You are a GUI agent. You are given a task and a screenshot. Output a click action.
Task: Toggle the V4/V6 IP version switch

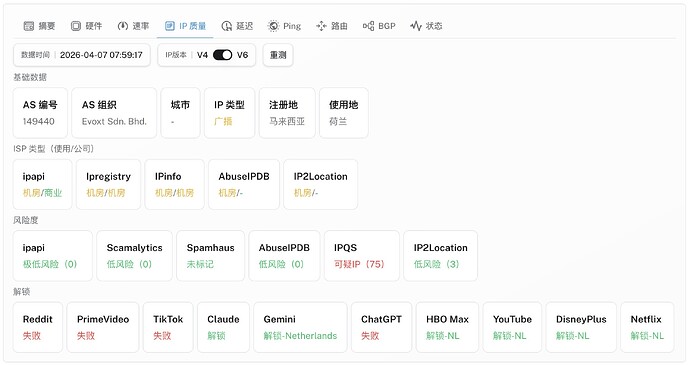coord(222,55)
